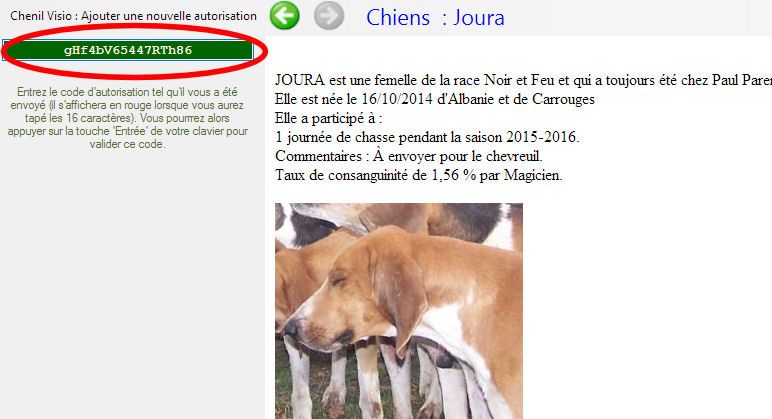This screenshot has height=419, width=772.
Task: Click the ancestor name Magicien
Action: click(x=532, y=175)
